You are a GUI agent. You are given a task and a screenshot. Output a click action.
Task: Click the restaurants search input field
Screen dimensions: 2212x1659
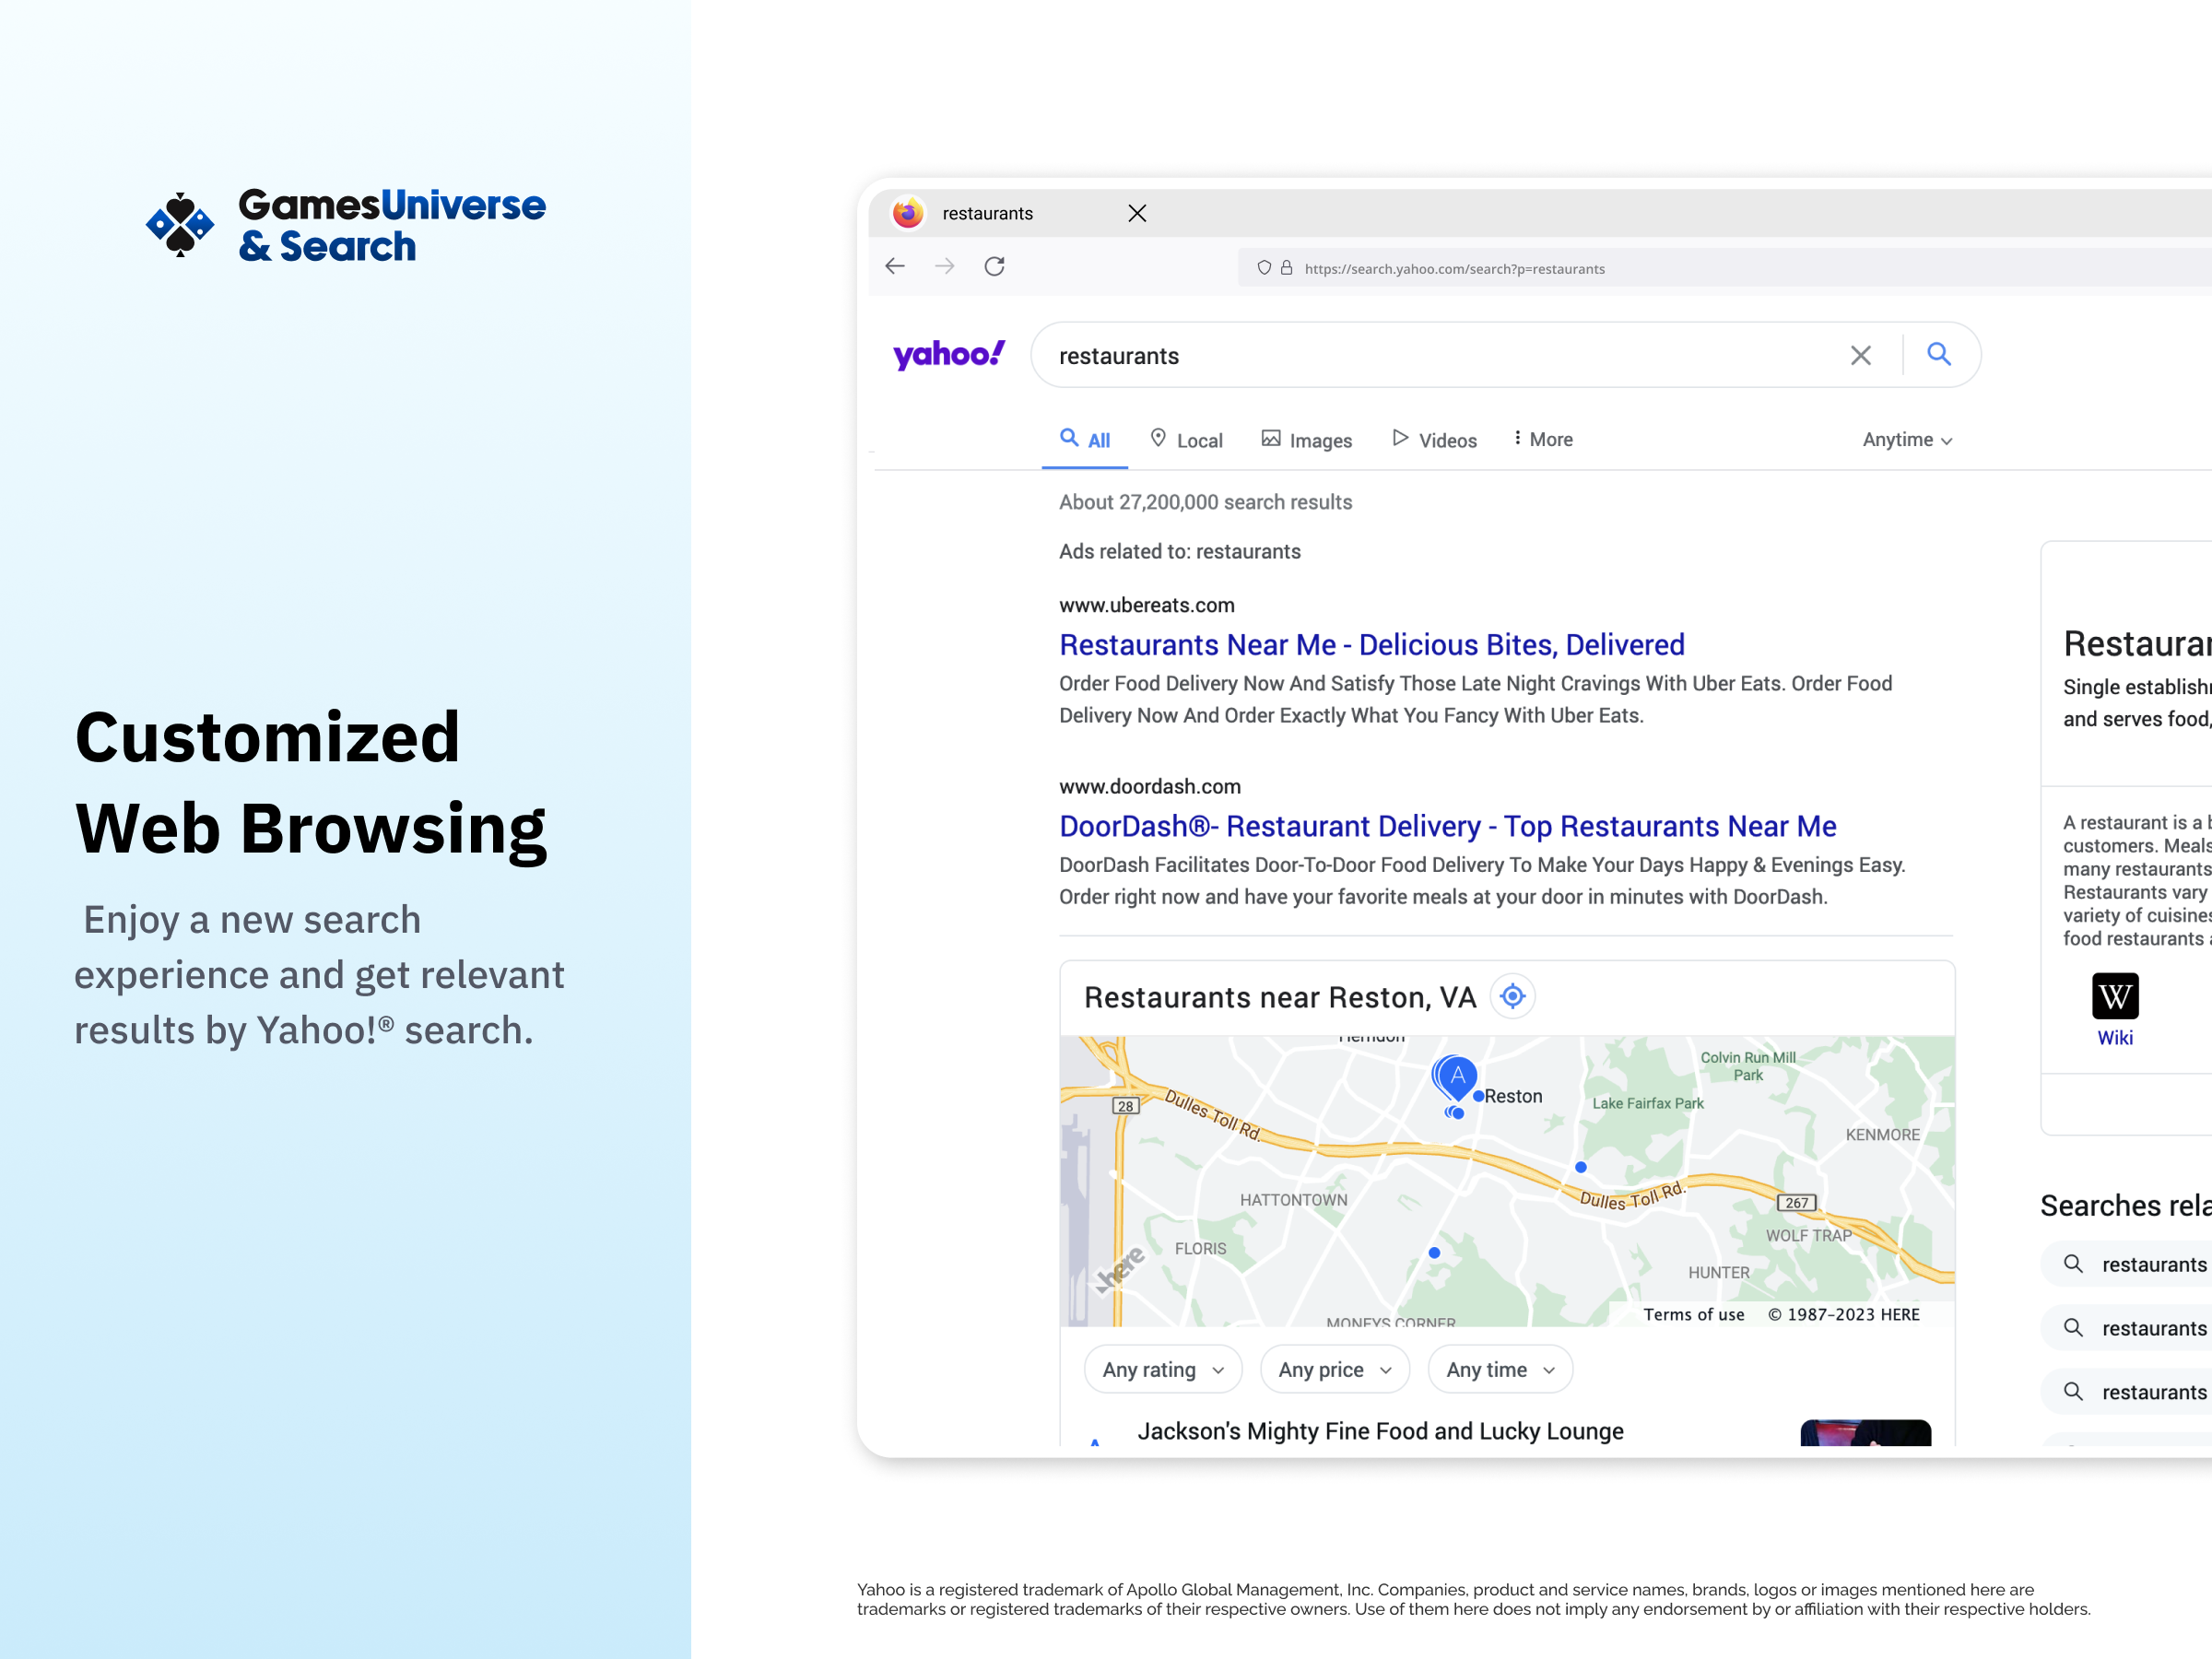click(x=1440, y=356)
